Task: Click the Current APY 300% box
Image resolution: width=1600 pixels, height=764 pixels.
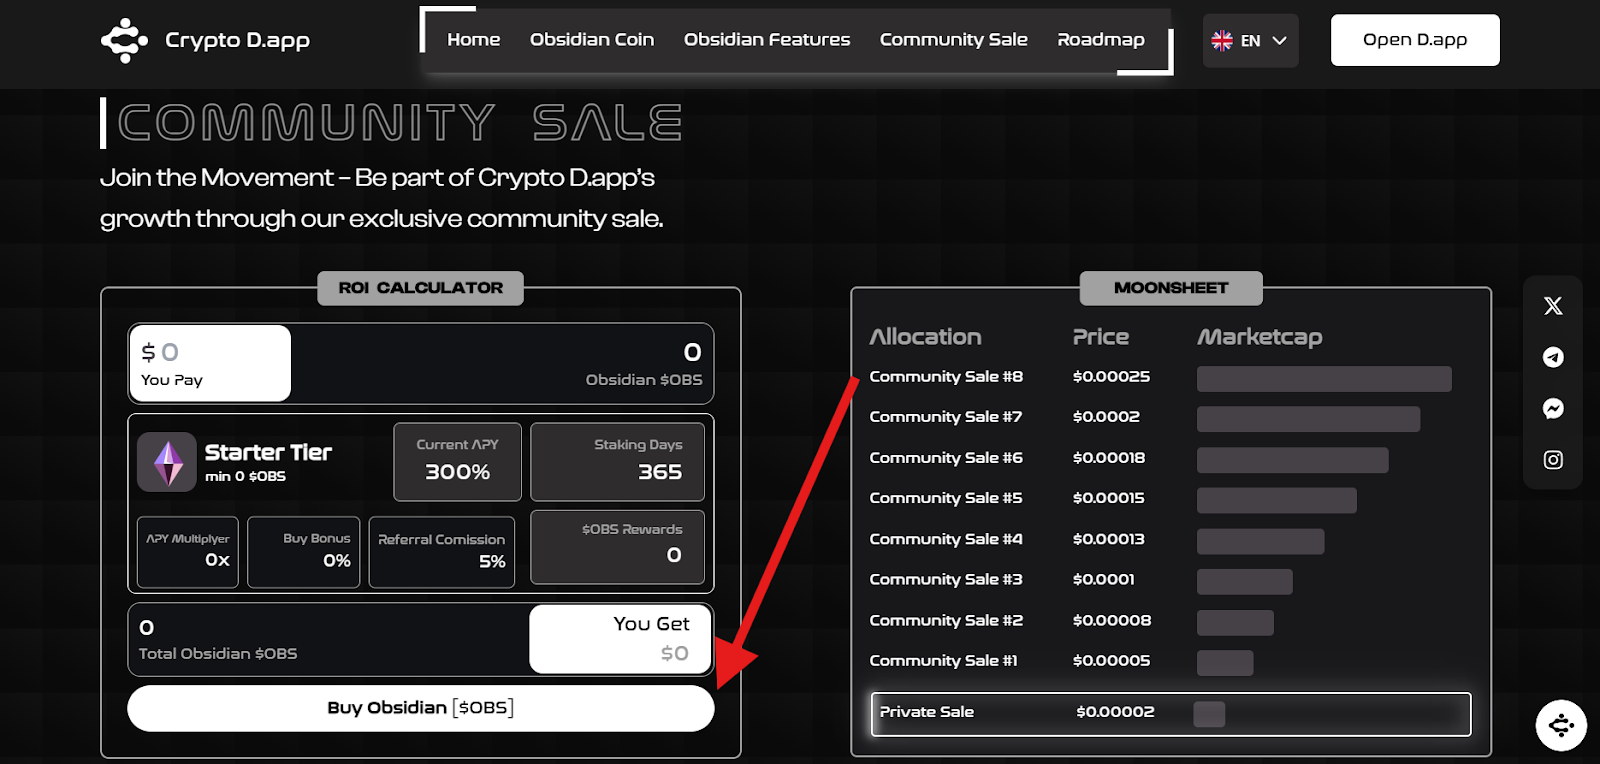Action: (457, 462)
